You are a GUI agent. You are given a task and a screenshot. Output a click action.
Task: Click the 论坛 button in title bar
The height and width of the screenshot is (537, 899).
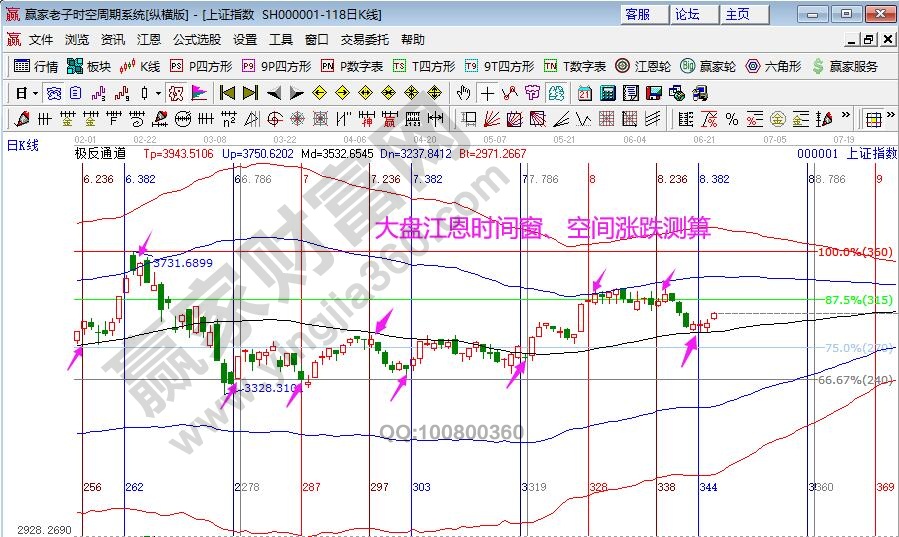tap(688, 14)
